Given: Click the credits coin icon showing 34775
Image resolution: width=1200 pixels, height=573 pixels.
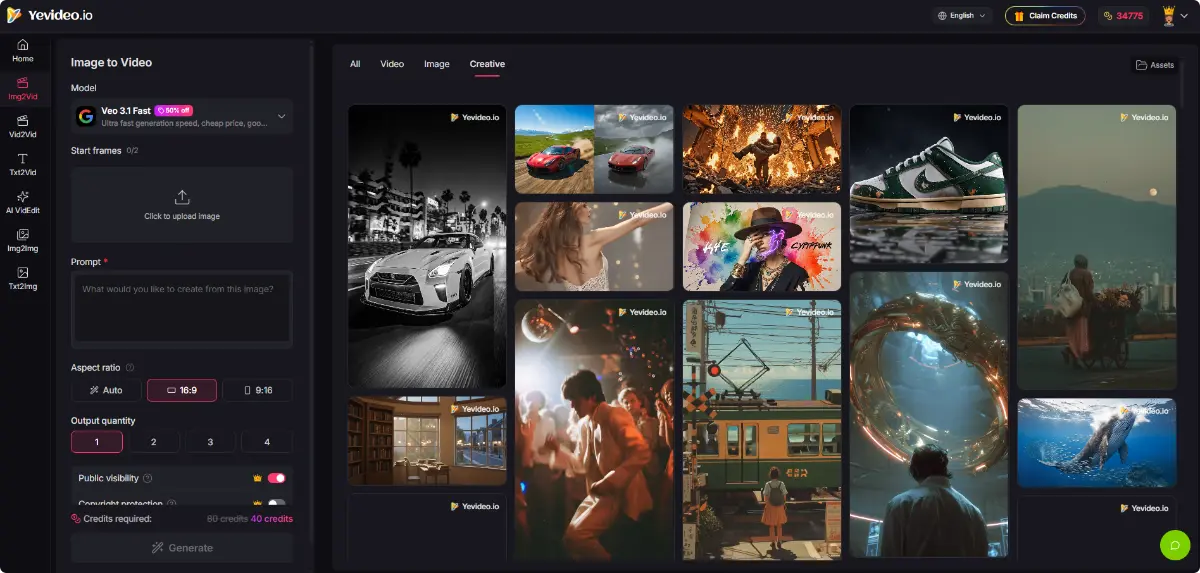Looking at the screenshot, I should [1108, 16].
